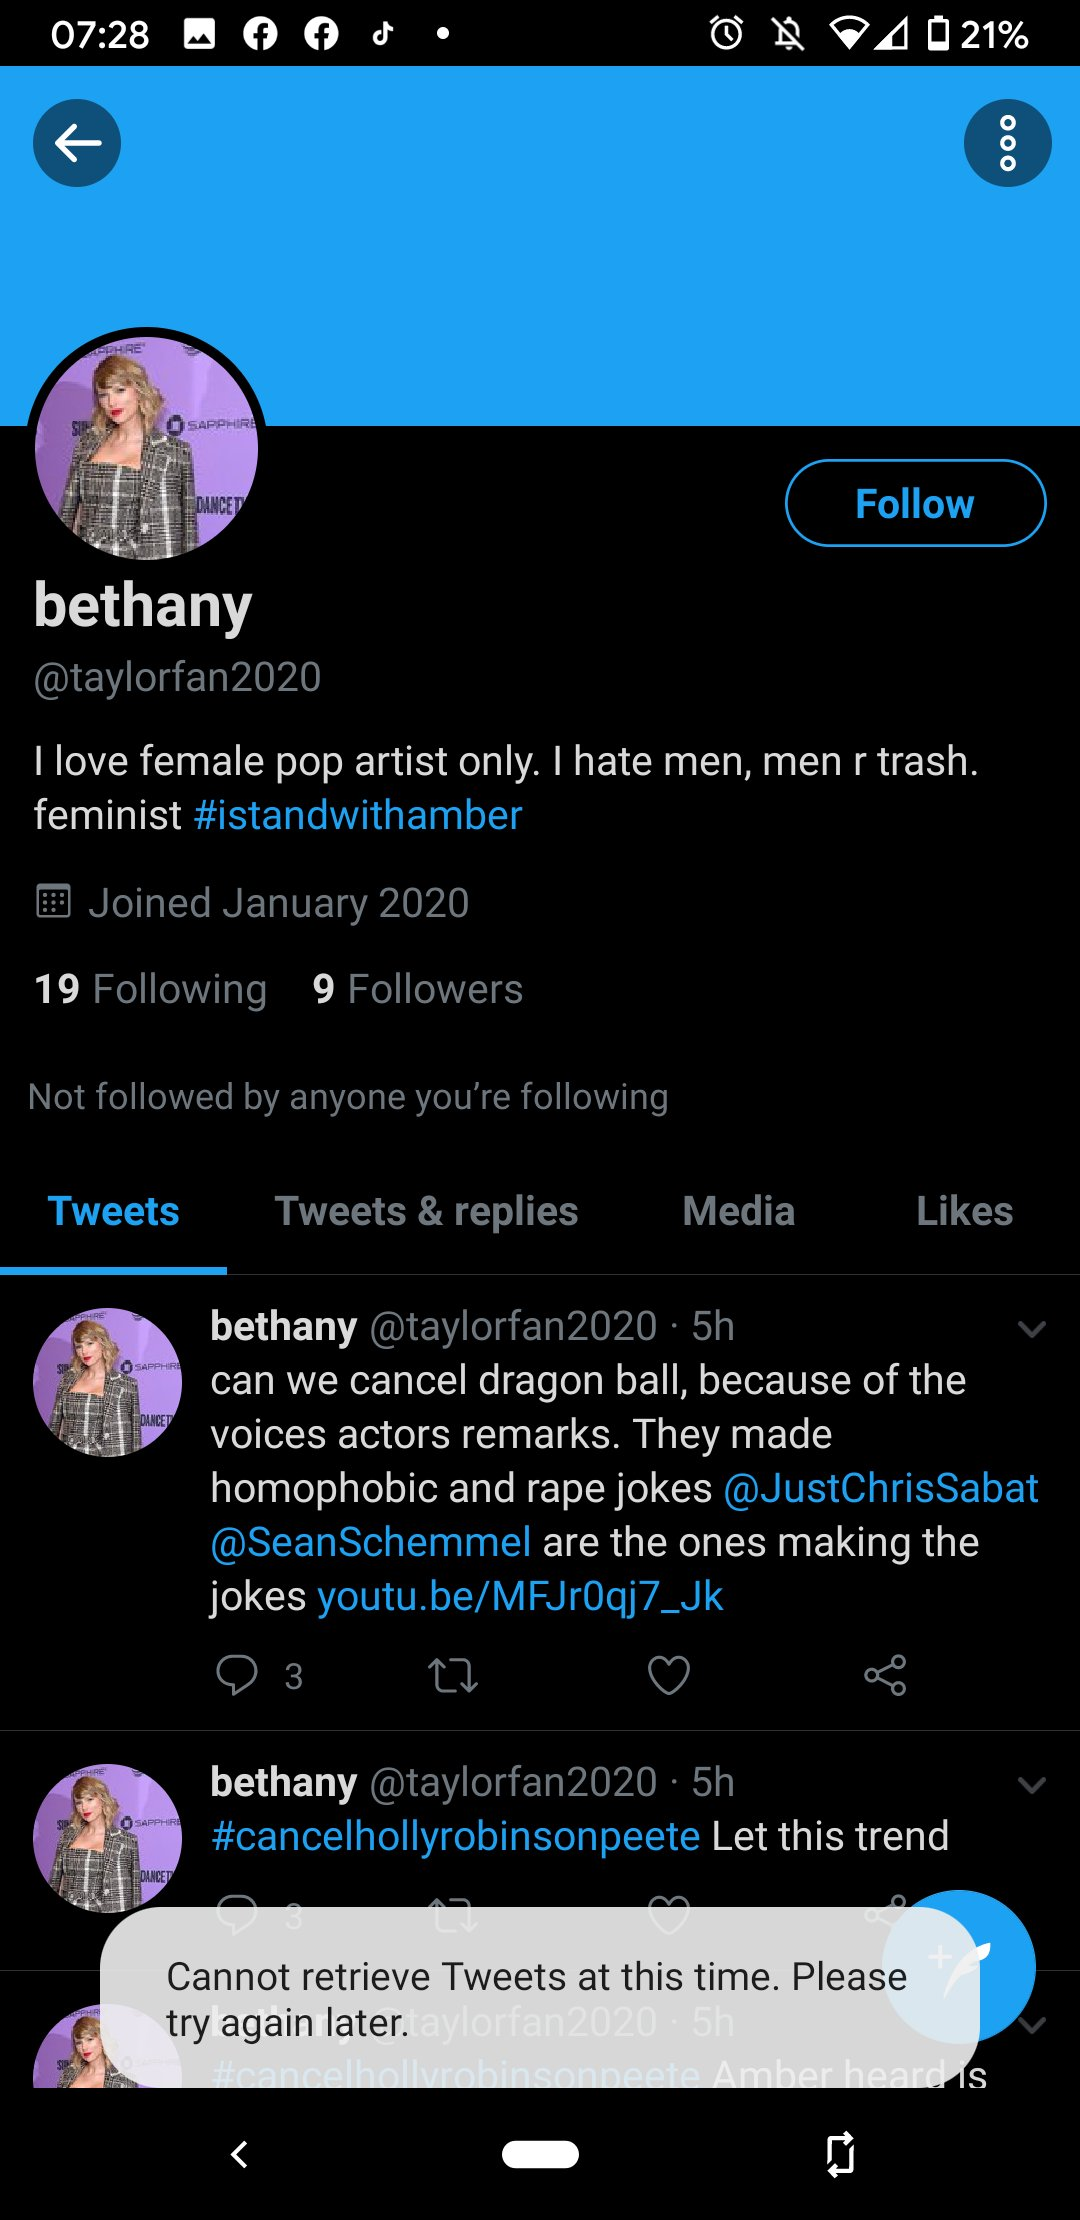Image resolution: width=1080 pixels, height=2220 pixels.
Task: Follow the bethany account
Action: [915, 503]
